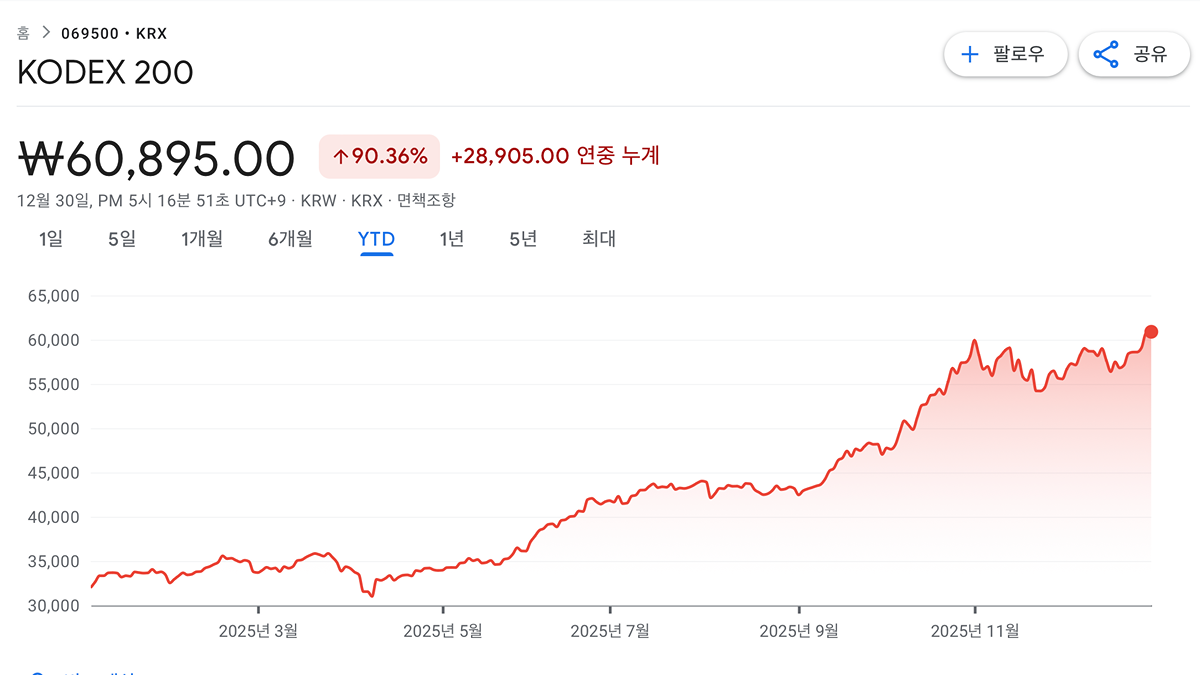Click the 2025년 7월 axis label
This screenshot has width=1200, height=675.
coord(610,631)
